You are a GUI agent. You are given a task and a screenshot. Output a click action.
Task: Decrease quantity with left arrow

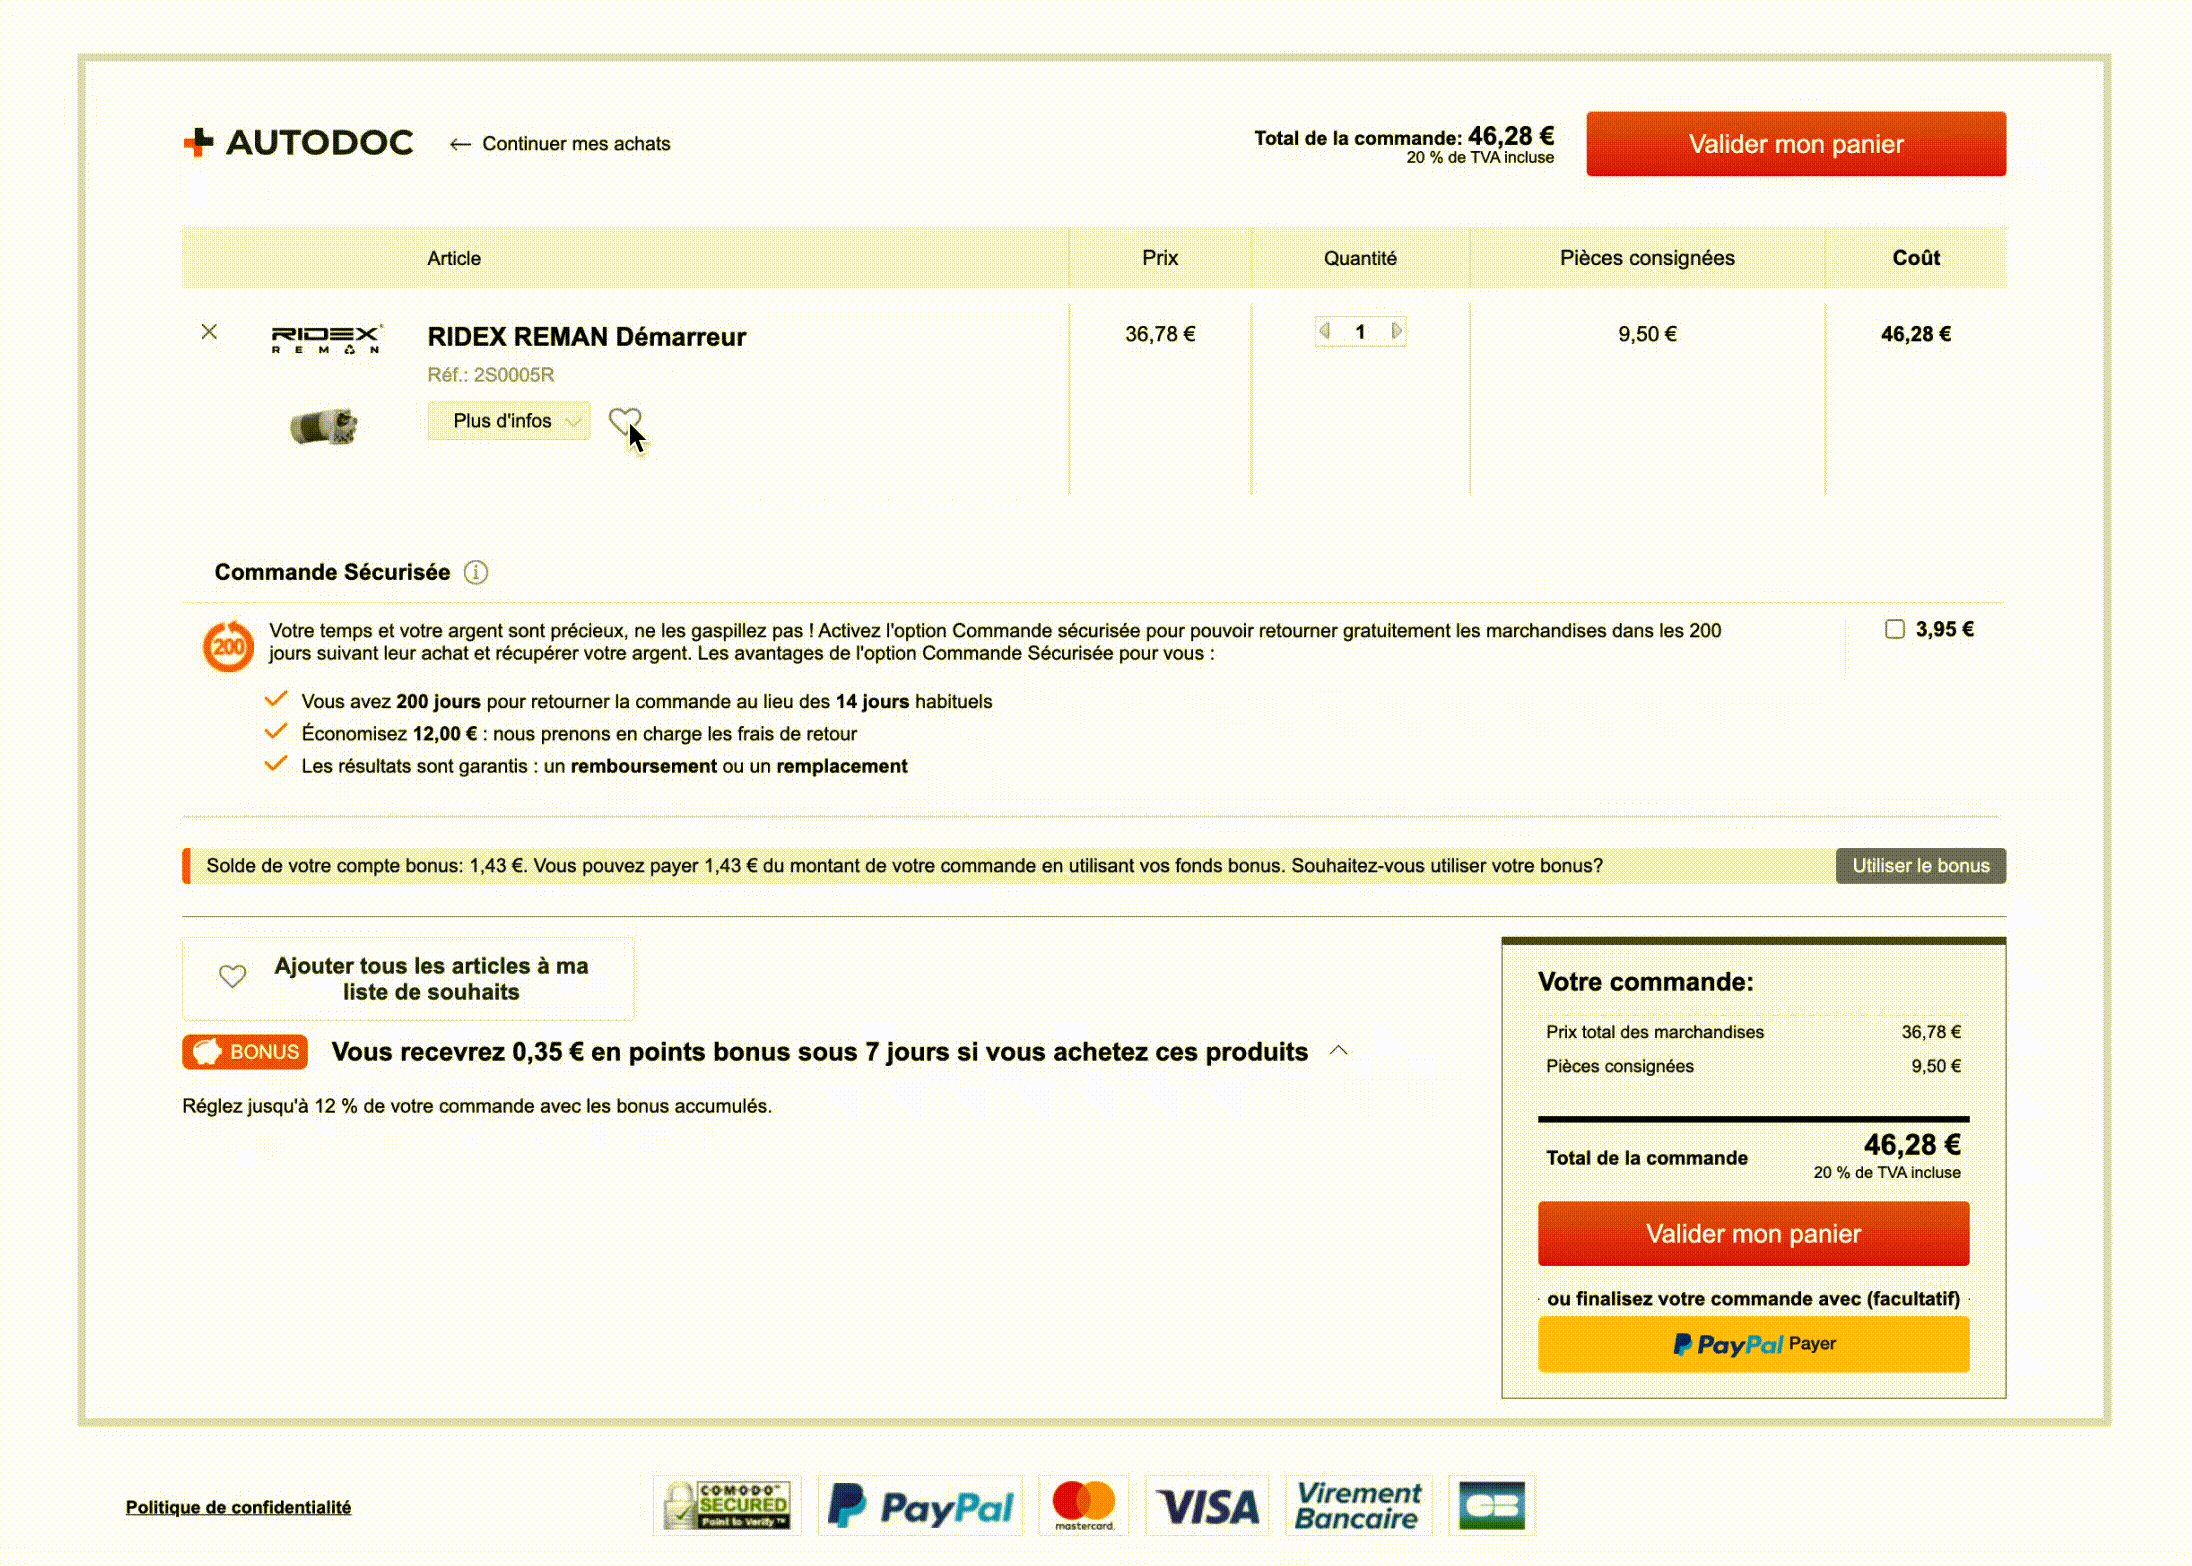[x=1325, y=331]
